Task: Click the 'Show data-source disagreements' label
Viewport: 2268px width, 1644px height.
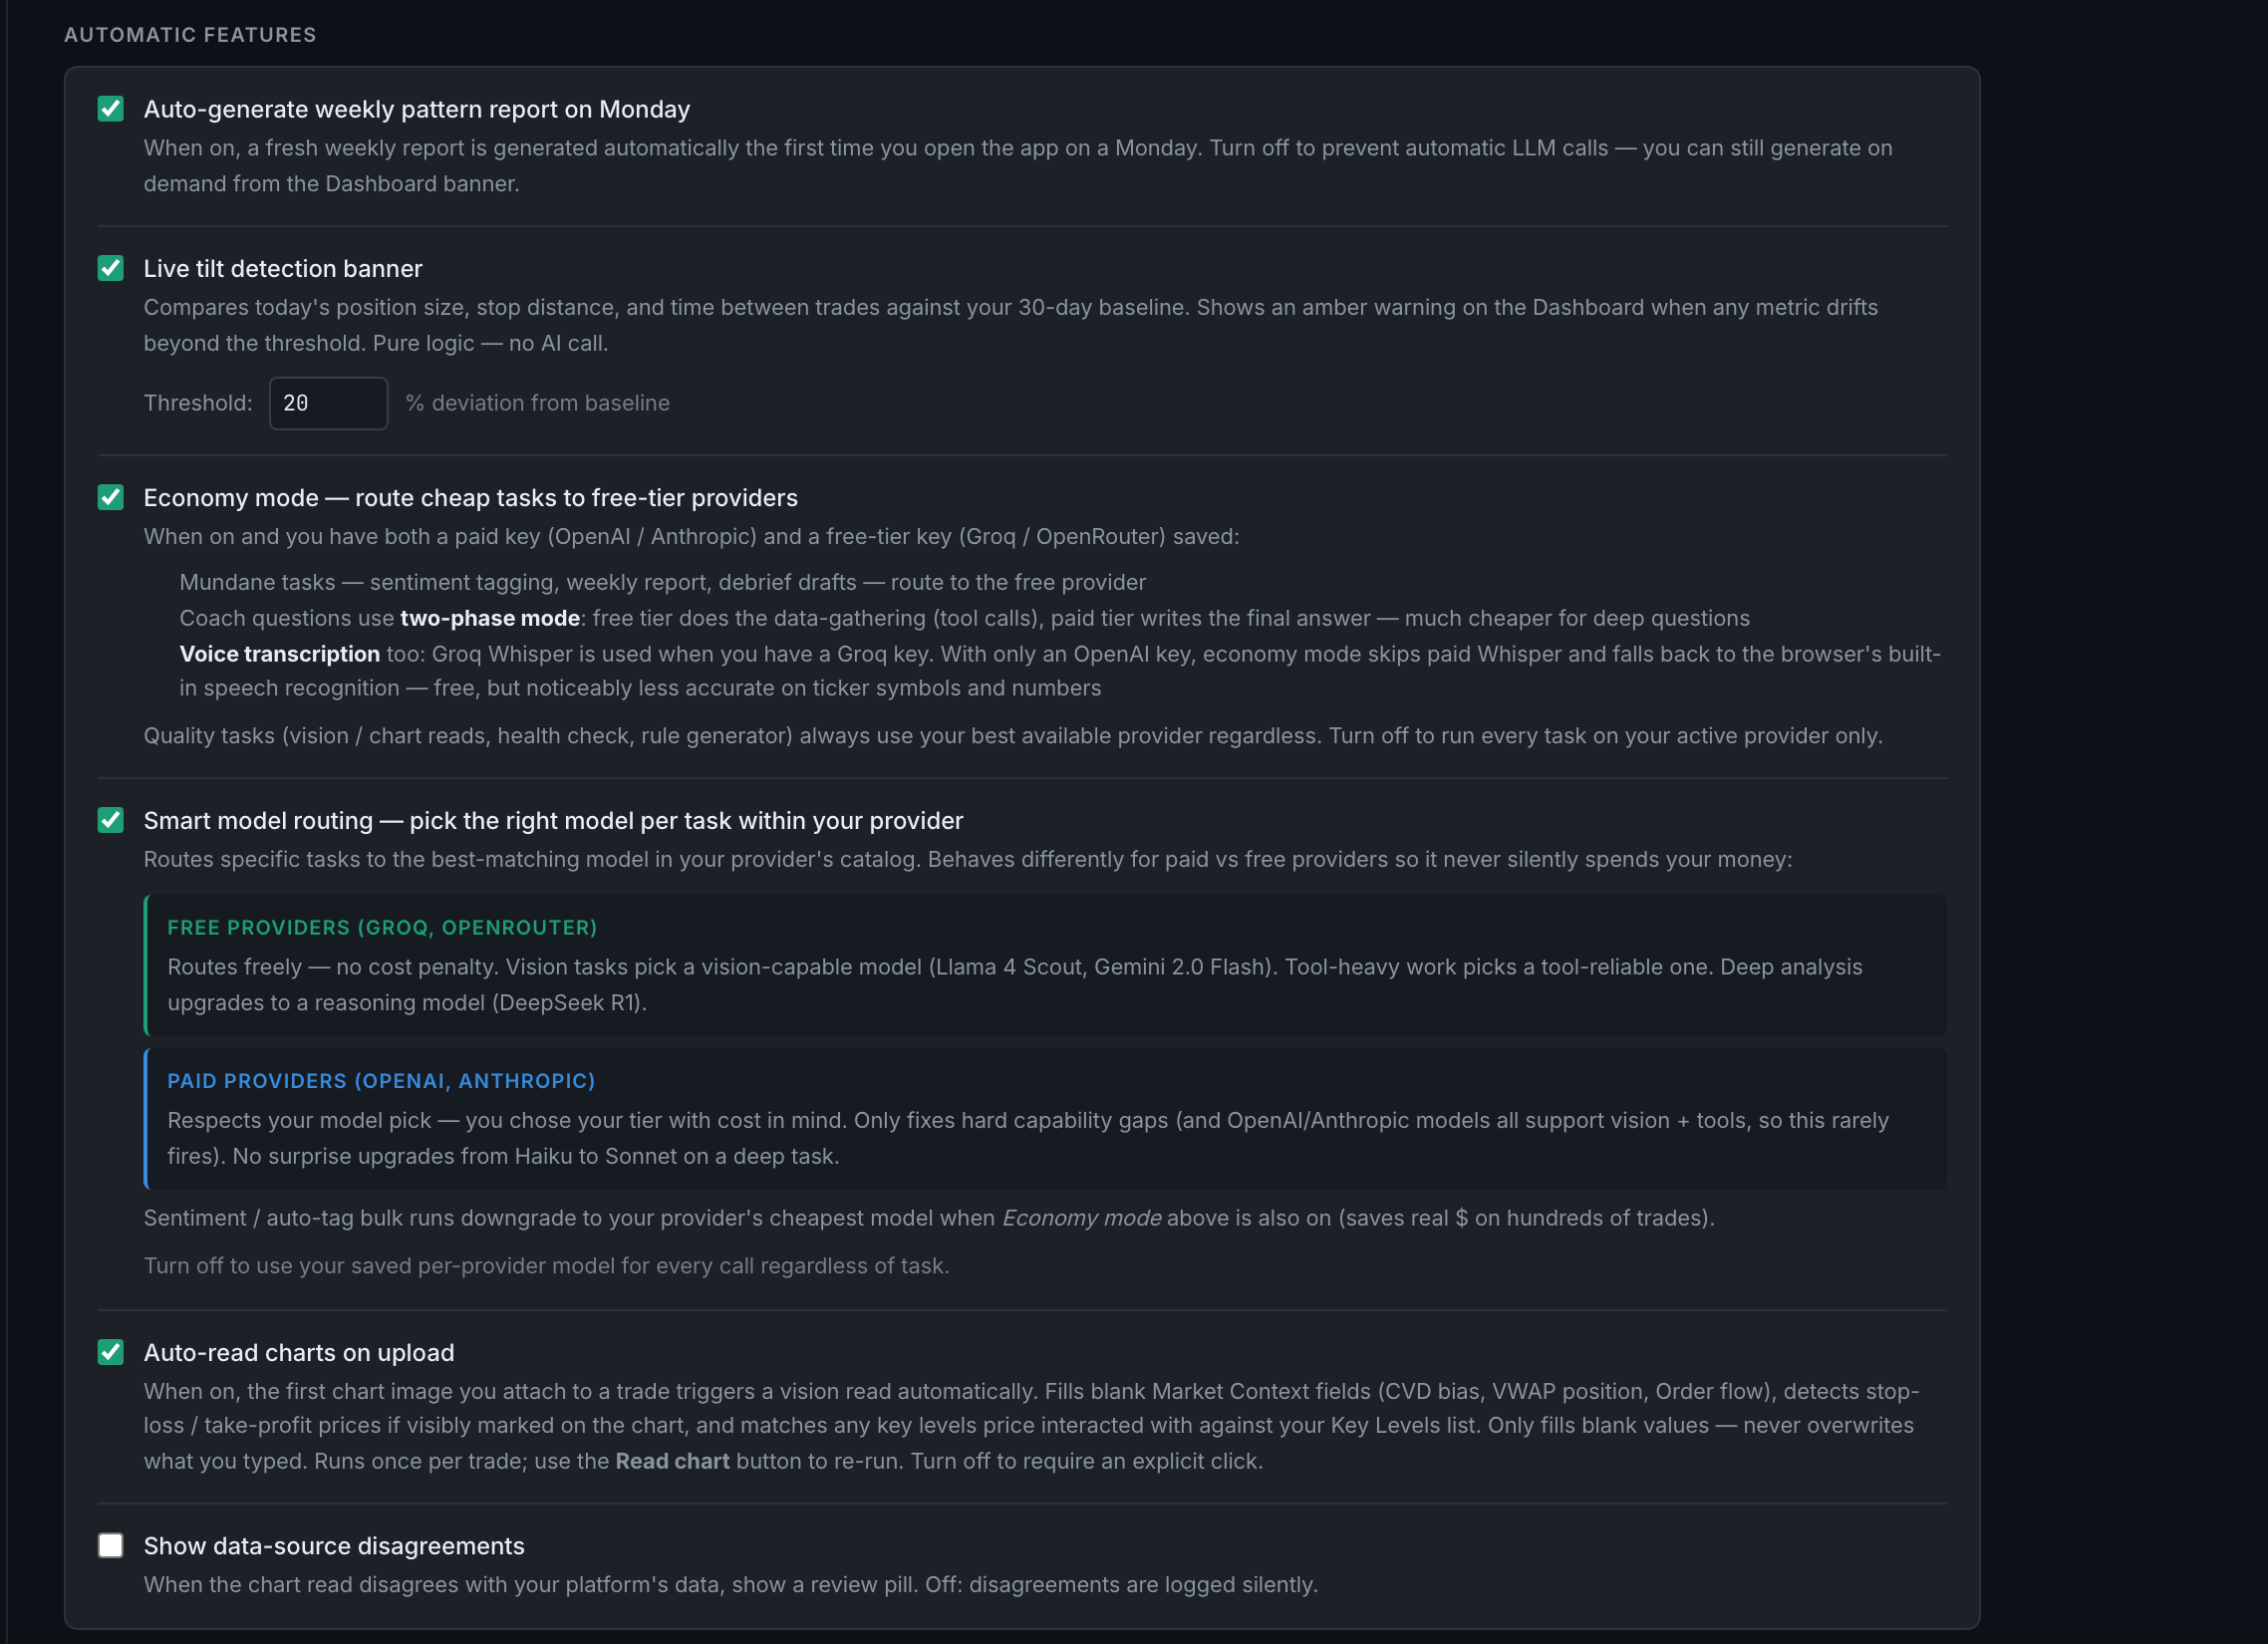Action: coord(334,1545)
